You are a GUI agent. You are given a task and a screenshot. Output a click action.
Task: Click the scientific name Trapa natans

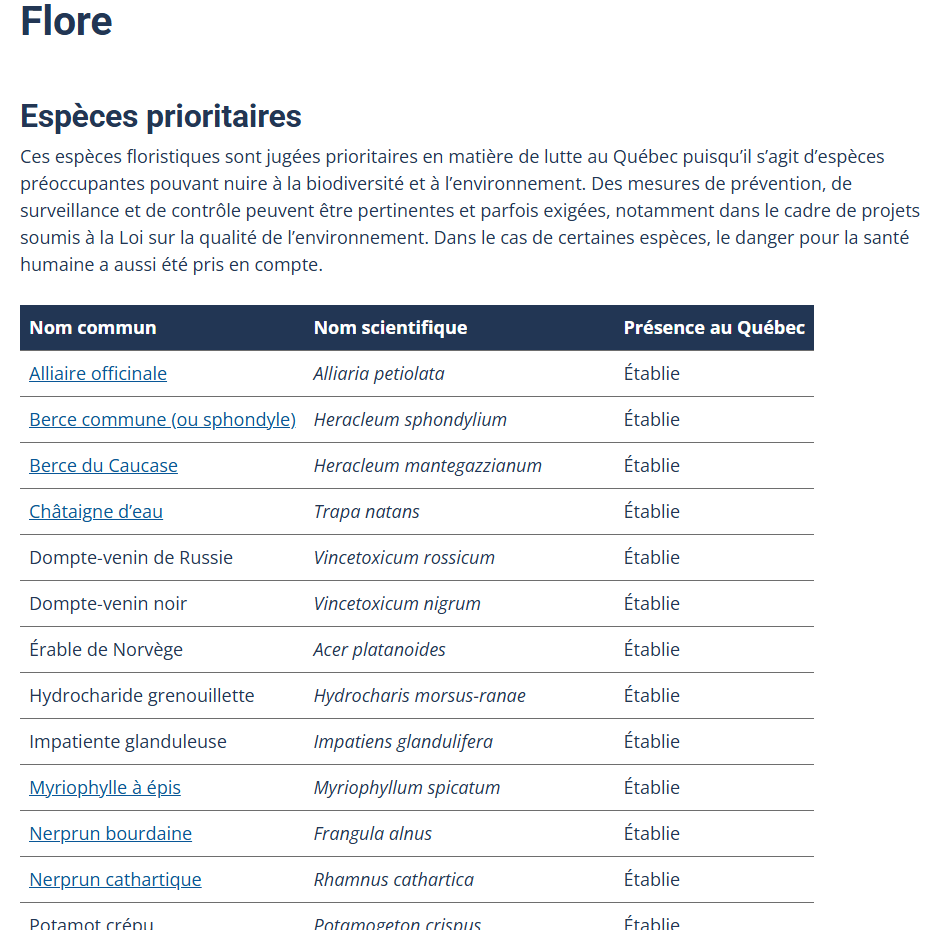pos(367,512)
